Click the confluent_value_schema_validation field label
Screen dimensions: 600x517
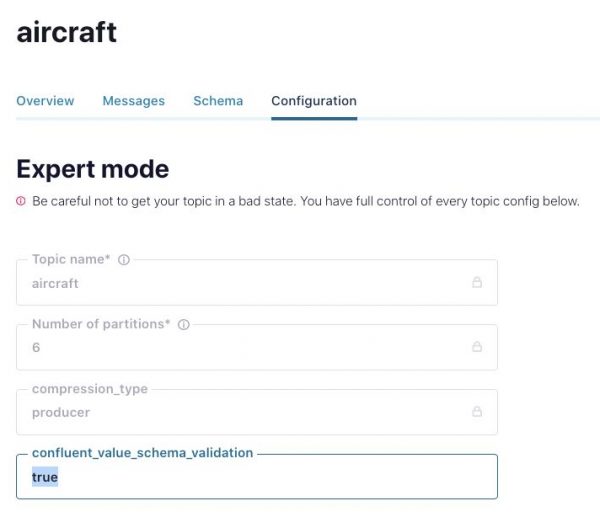click(142, 453)
